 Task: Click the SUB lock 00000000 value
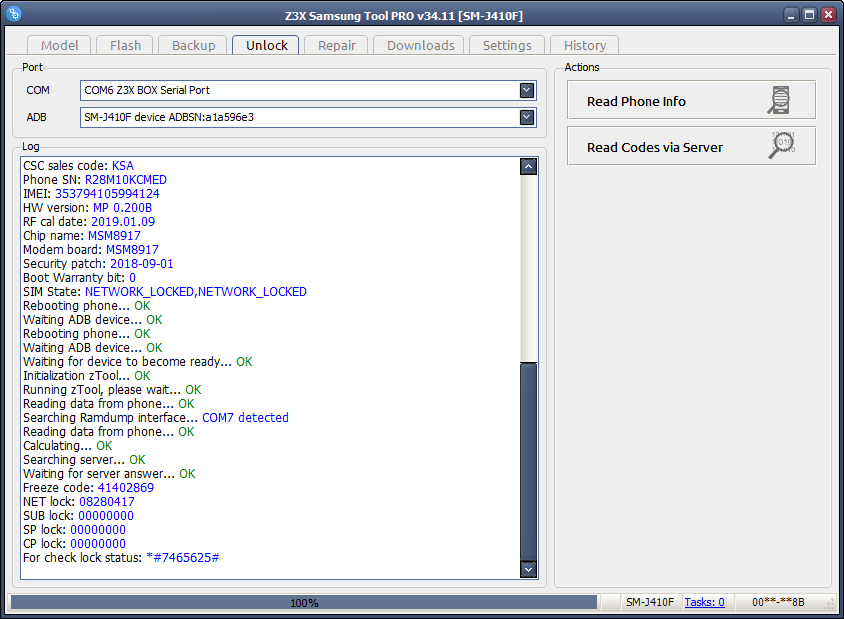[106, 516]
